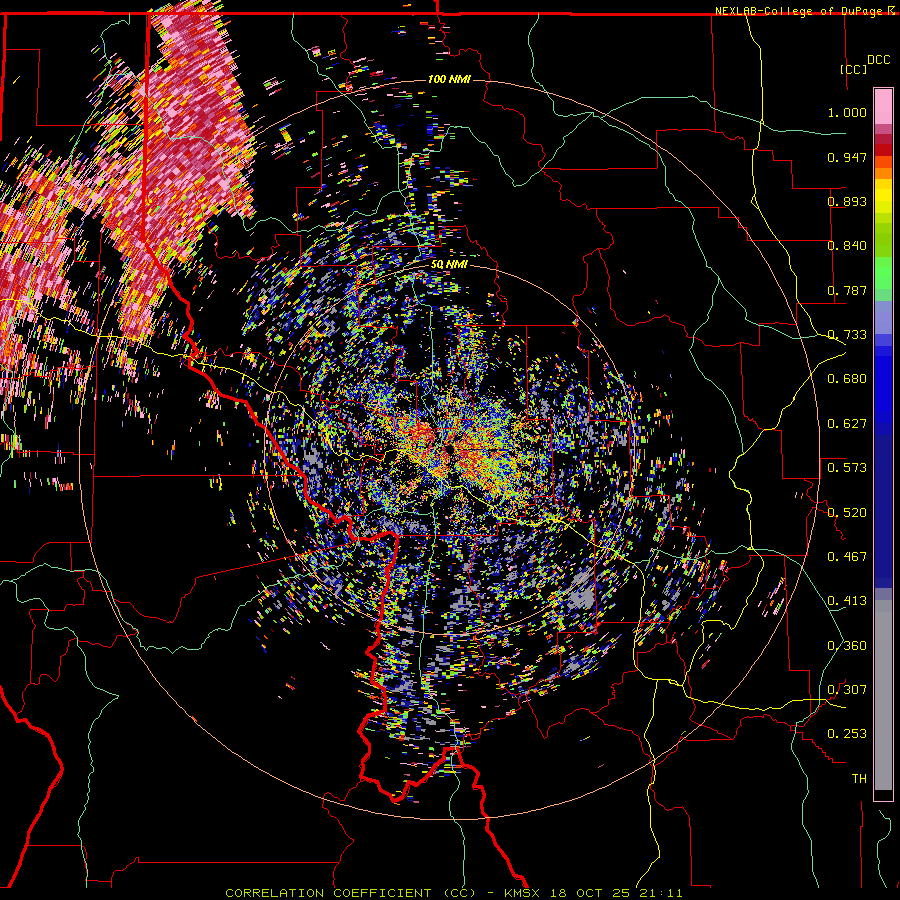Click the DCC label above the color scale
The height and width of the screenshot is (900, 900).
878,60
